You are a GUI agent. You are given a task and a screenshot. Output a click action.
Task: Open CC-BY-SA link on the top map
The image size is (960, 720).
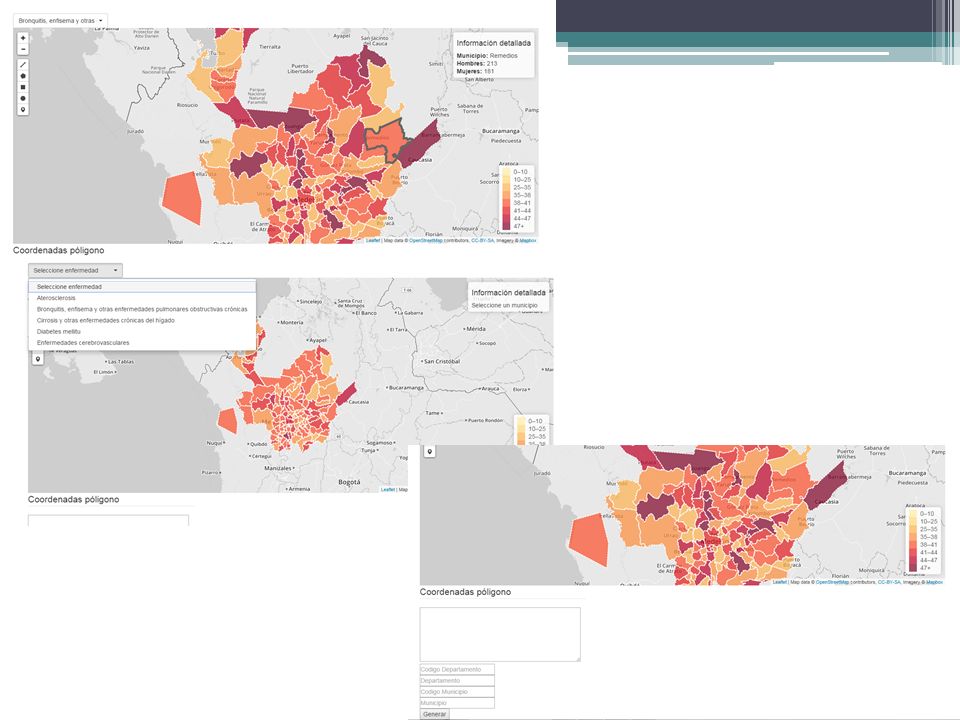pos(482,241)
